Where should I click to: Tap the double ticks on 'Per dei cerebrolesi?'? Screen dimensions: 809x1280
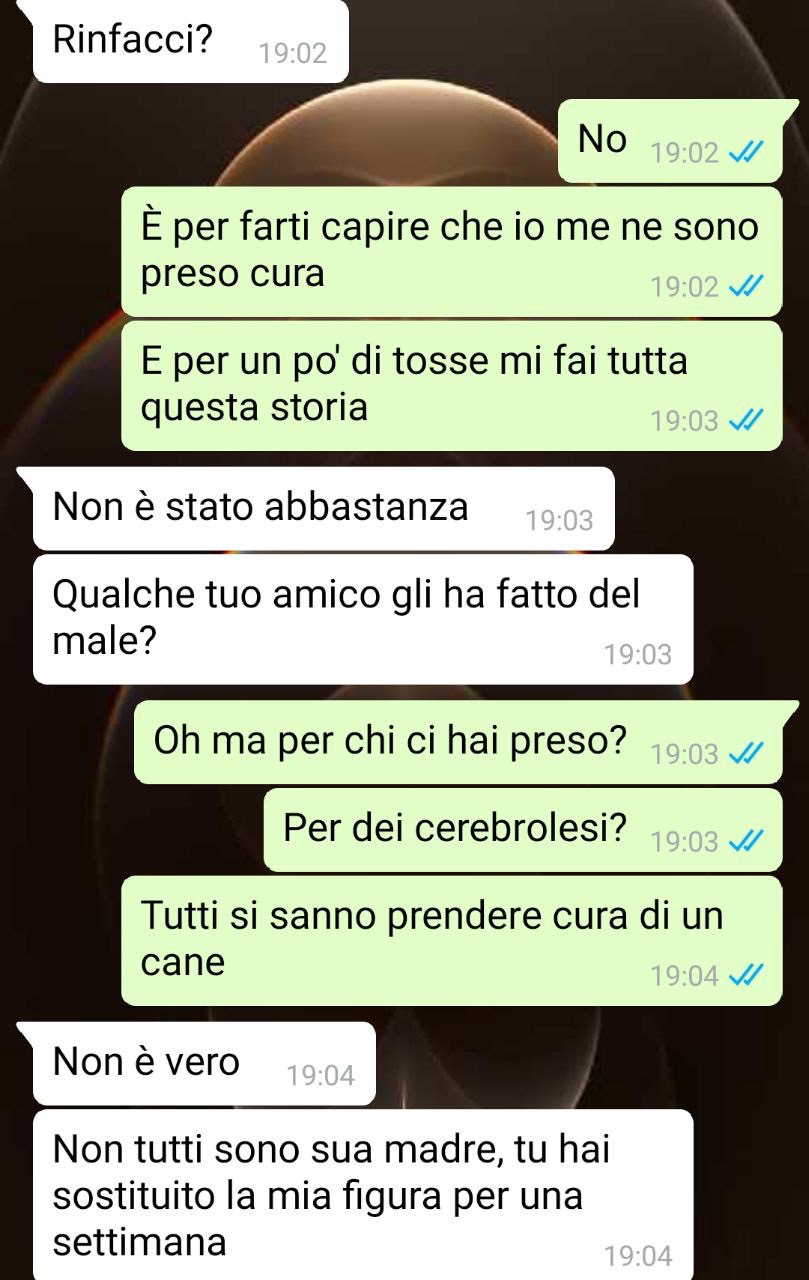click(747, 843)
